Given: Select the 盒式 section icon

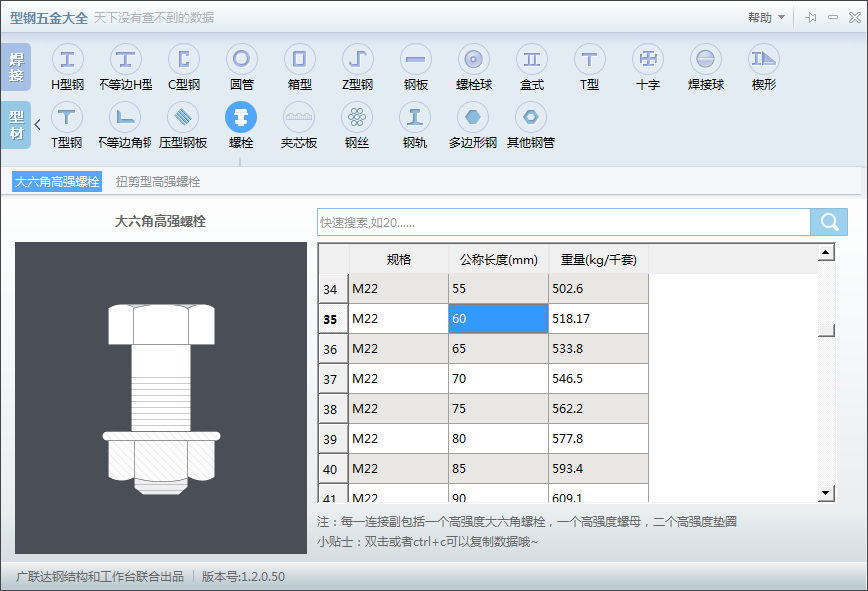Looking at the screenshot, I should [x=532, y=59].
